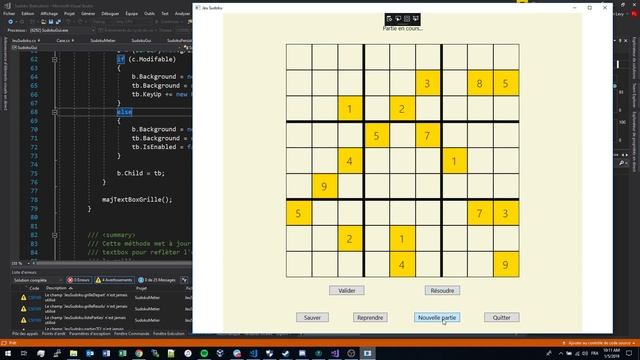Open the Windows notification center icon
The height and width of the screenshot is (360, 640).
629,353
